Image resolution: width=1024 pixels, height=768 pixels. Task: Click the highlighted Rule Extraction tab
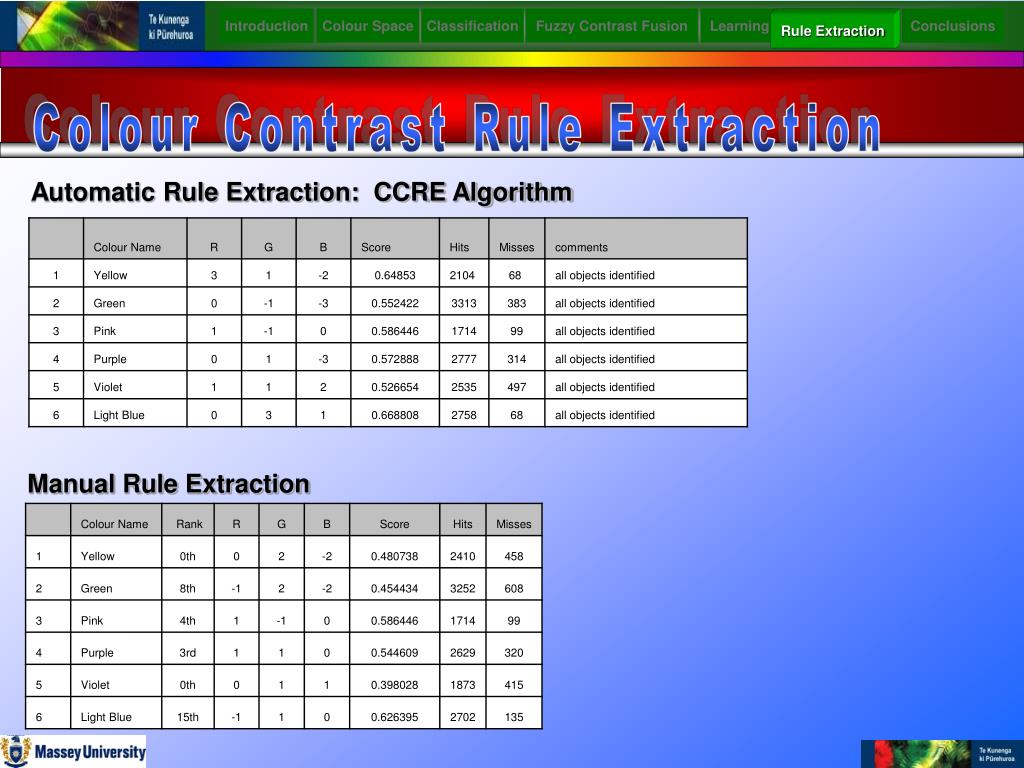pos(833,31)
